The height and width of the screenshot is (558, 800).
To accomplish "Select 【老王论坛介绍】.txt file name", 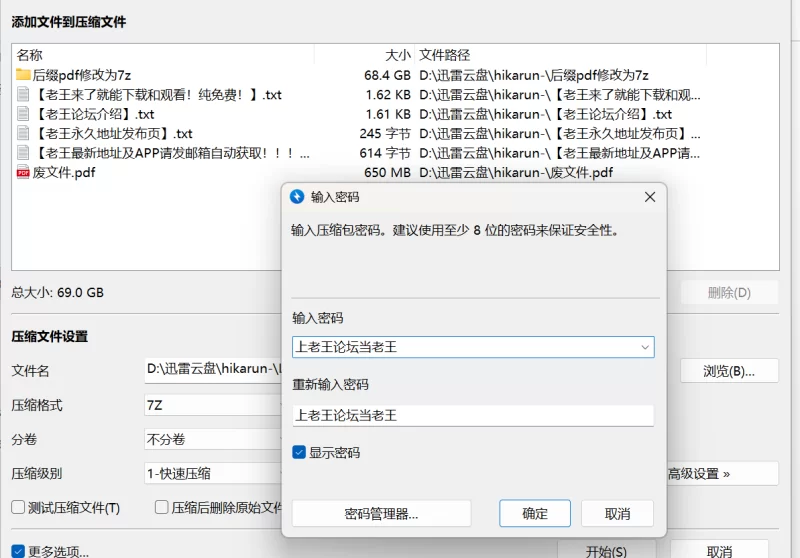I will tap(93, 114).
